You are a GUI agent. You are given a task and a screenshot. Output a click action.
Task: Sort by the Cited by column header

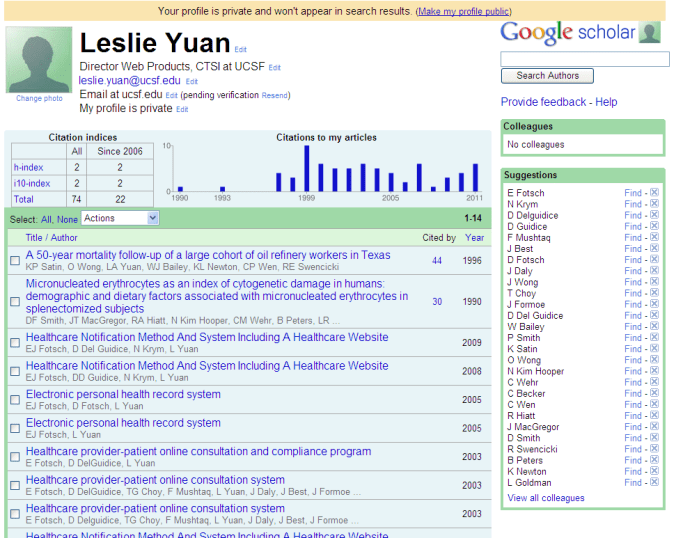438,238
